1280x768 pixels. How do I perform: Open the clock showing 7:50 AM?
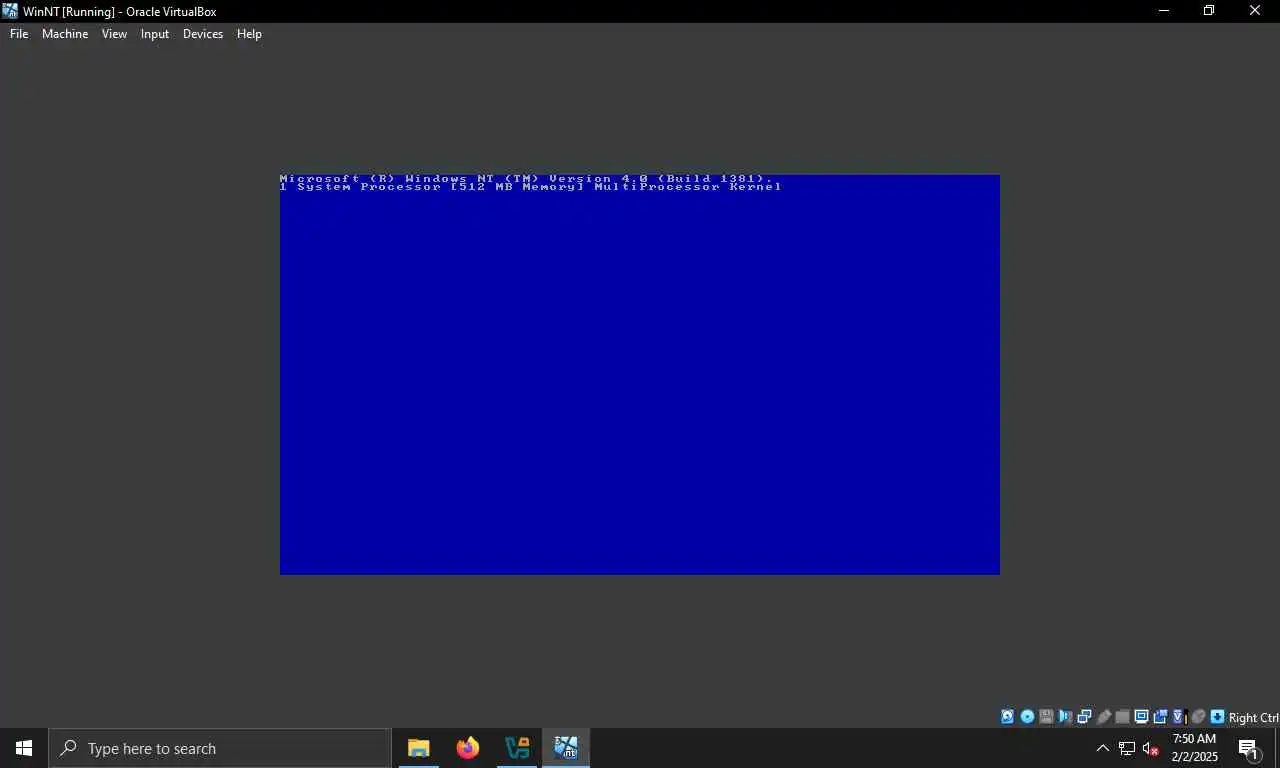[1195, 748]
